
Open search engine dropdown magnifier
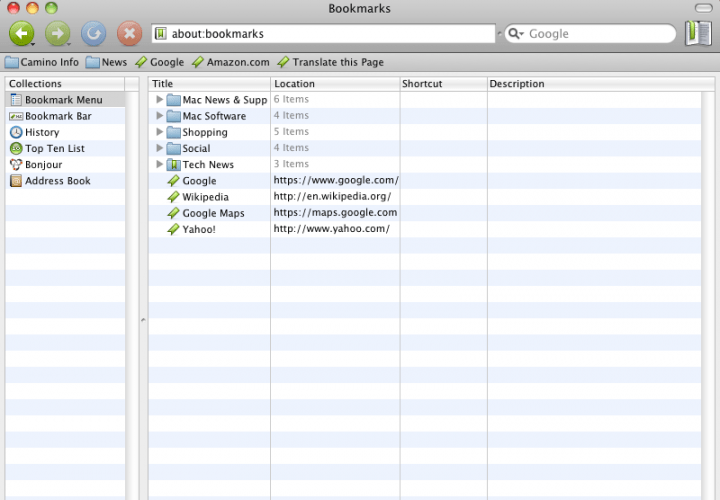516,34
